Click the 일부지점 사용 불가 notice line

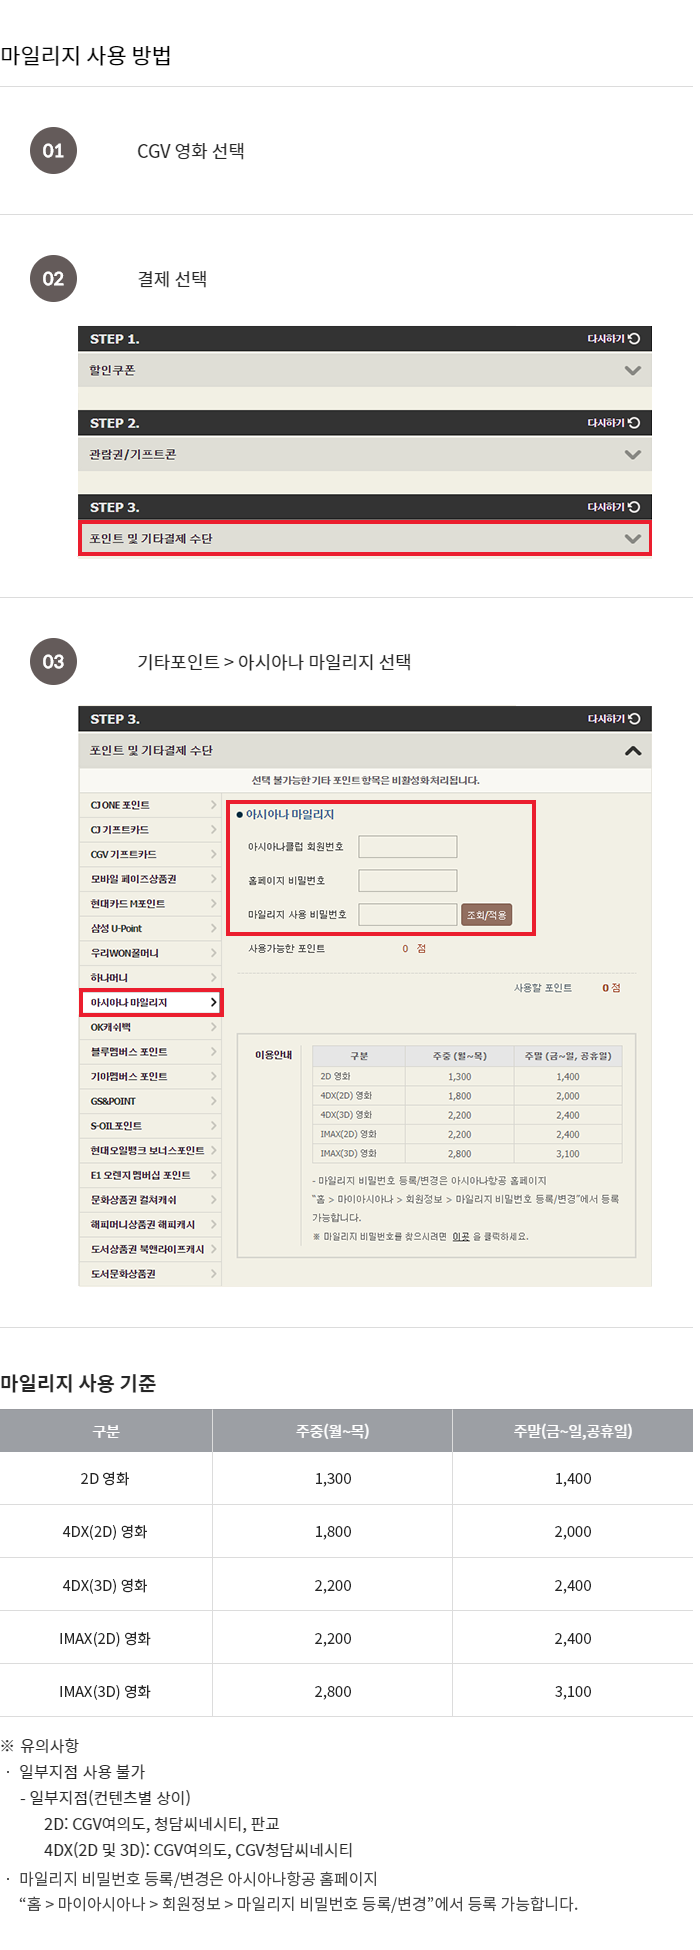82,1772
